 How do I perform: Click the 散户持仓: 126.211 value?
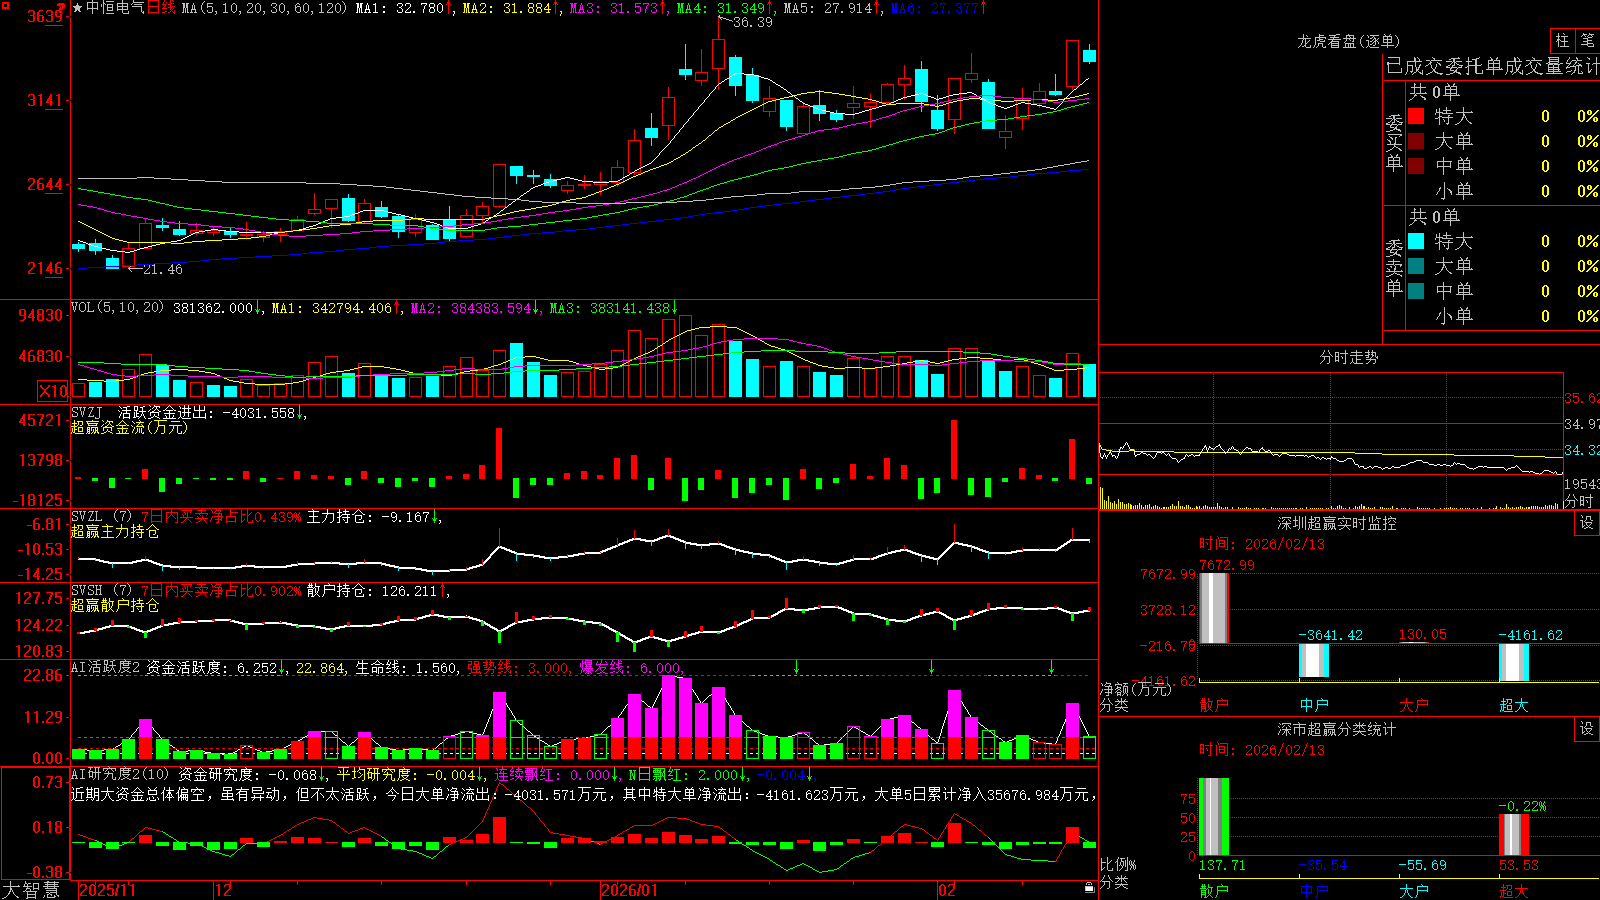374,591
